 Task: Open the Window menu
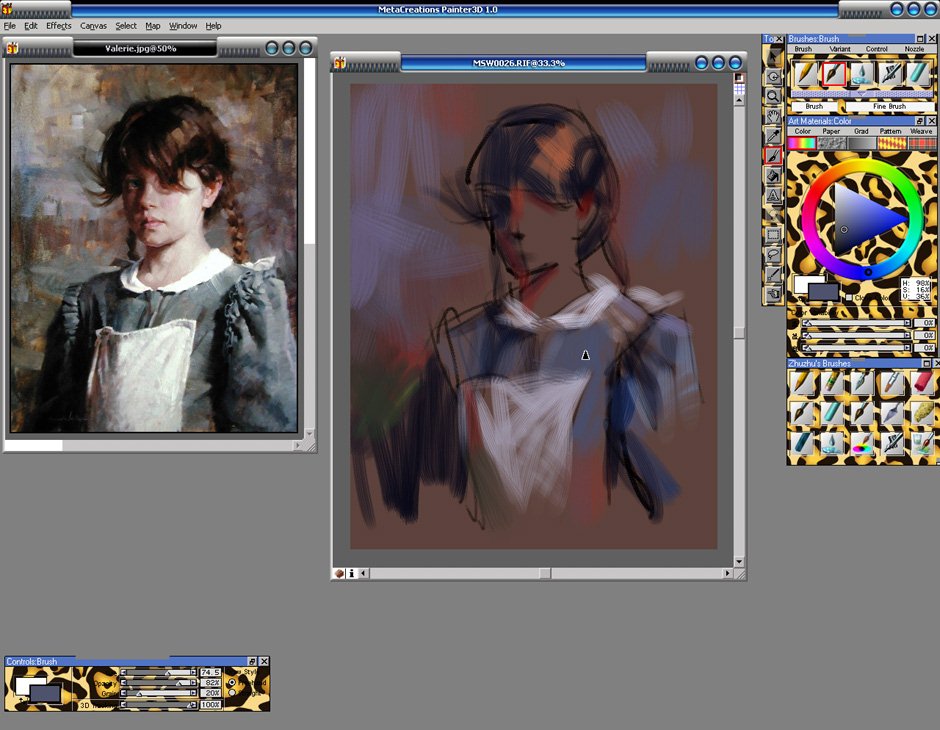click(x=183, y=26)
